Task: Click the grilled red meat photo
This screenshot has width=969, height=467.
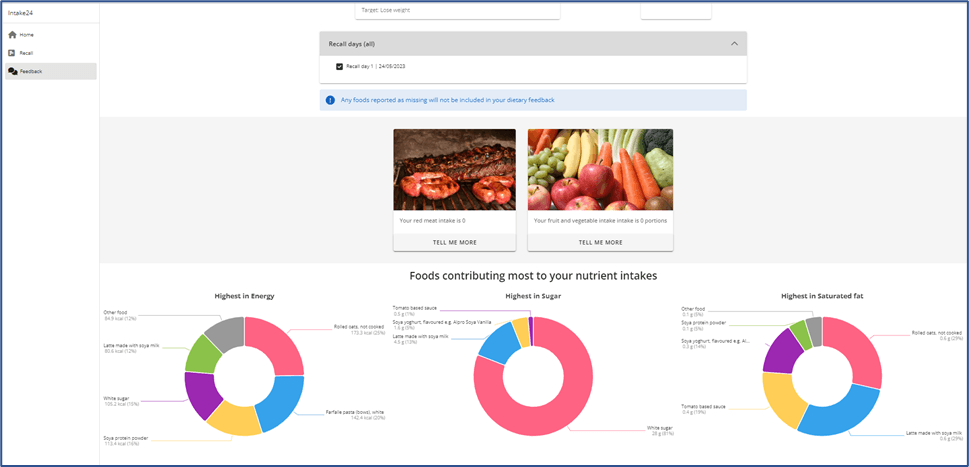Action: pyautogui.click(x=454, y=170)
